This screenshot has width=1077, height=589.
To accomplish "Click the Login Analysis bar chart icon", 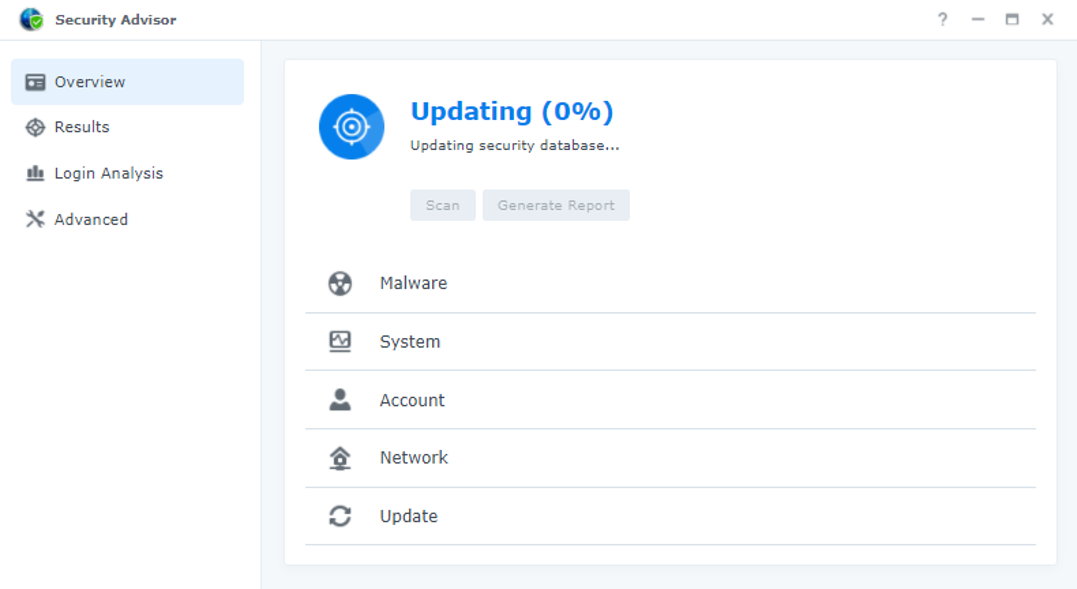I will [x=36, y=173].
